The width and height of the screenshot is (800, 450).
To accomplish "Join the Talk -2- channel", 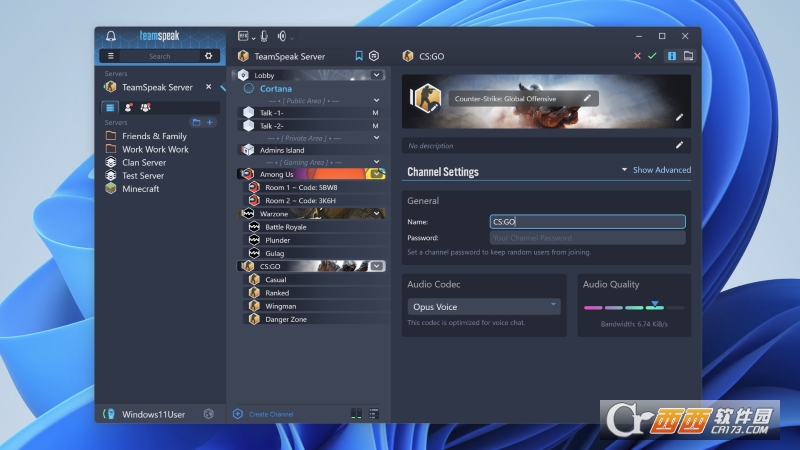I will click(x=311, y=126).
